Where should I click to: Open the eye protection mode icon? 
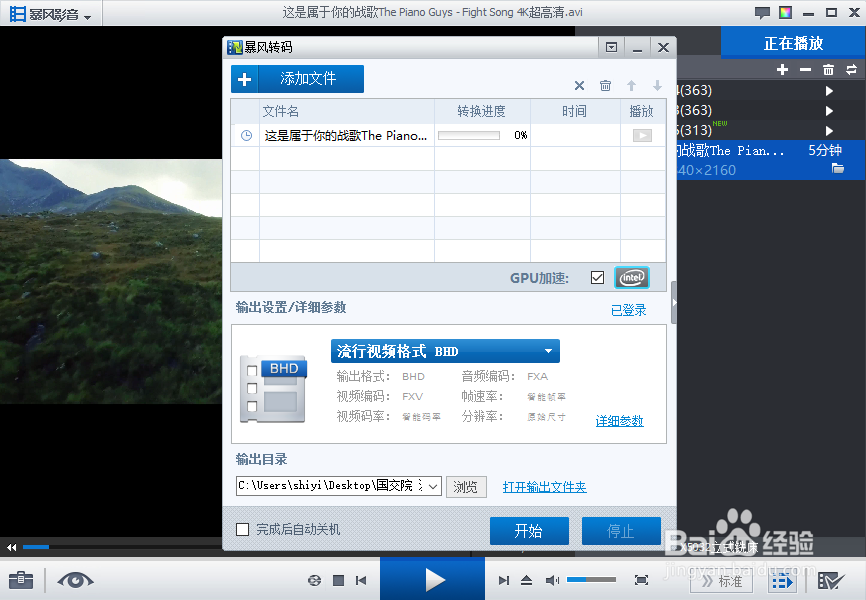click(75, 580)
